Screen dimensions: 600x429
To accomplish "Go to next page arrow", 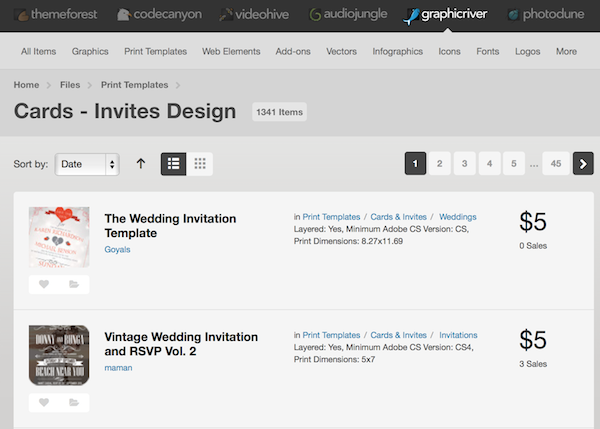I will (x=583, y=163).
